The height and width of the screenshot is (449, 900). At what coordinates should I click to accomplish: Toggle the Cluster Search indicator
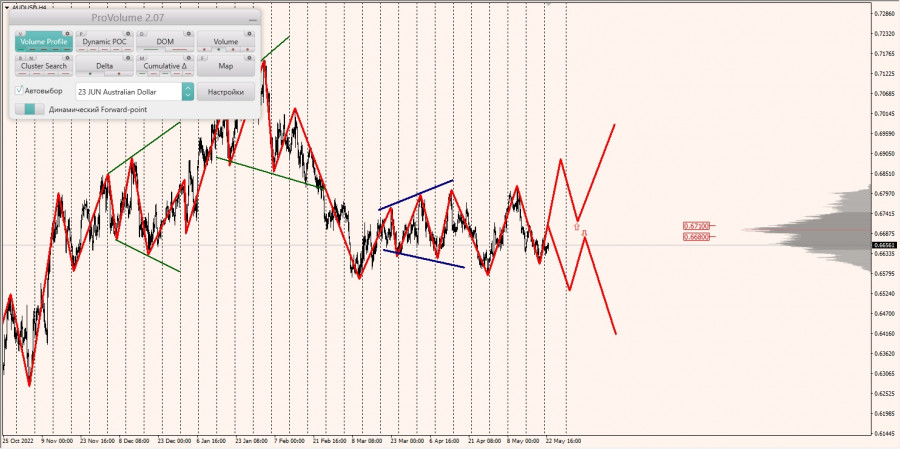point(44,65)
